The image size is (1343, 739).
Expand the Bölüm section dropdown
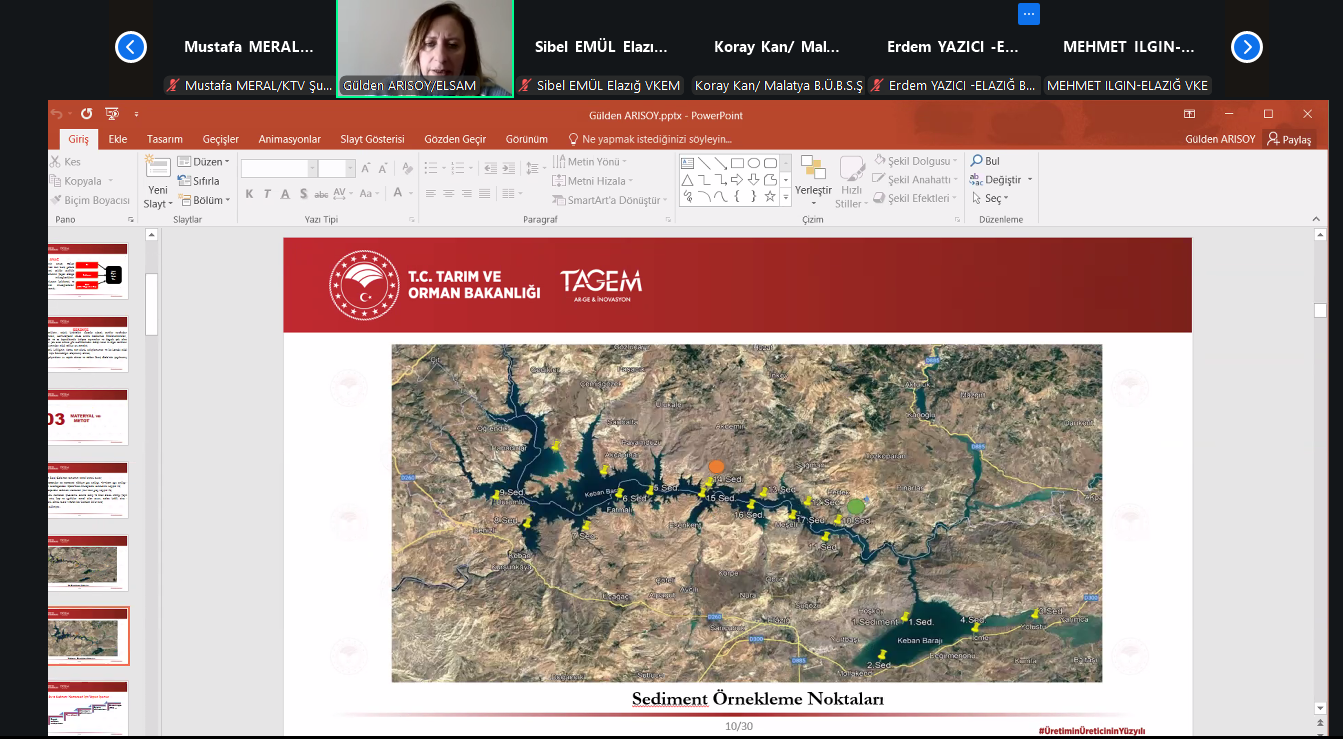(x=203, y=200)
